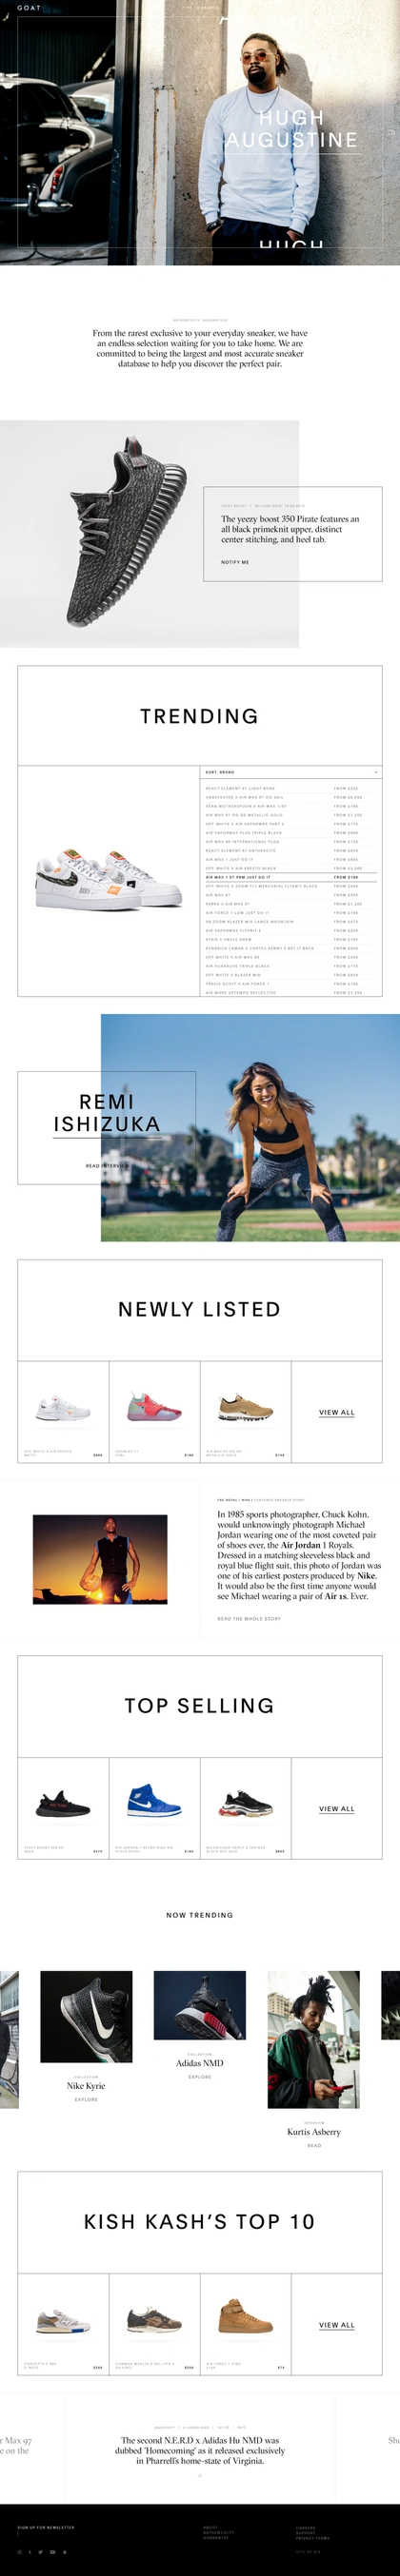Choose Air More Uptempo Reflective entry
Image resolution: width=400 pixels, height=2576 pixels.
291,993
